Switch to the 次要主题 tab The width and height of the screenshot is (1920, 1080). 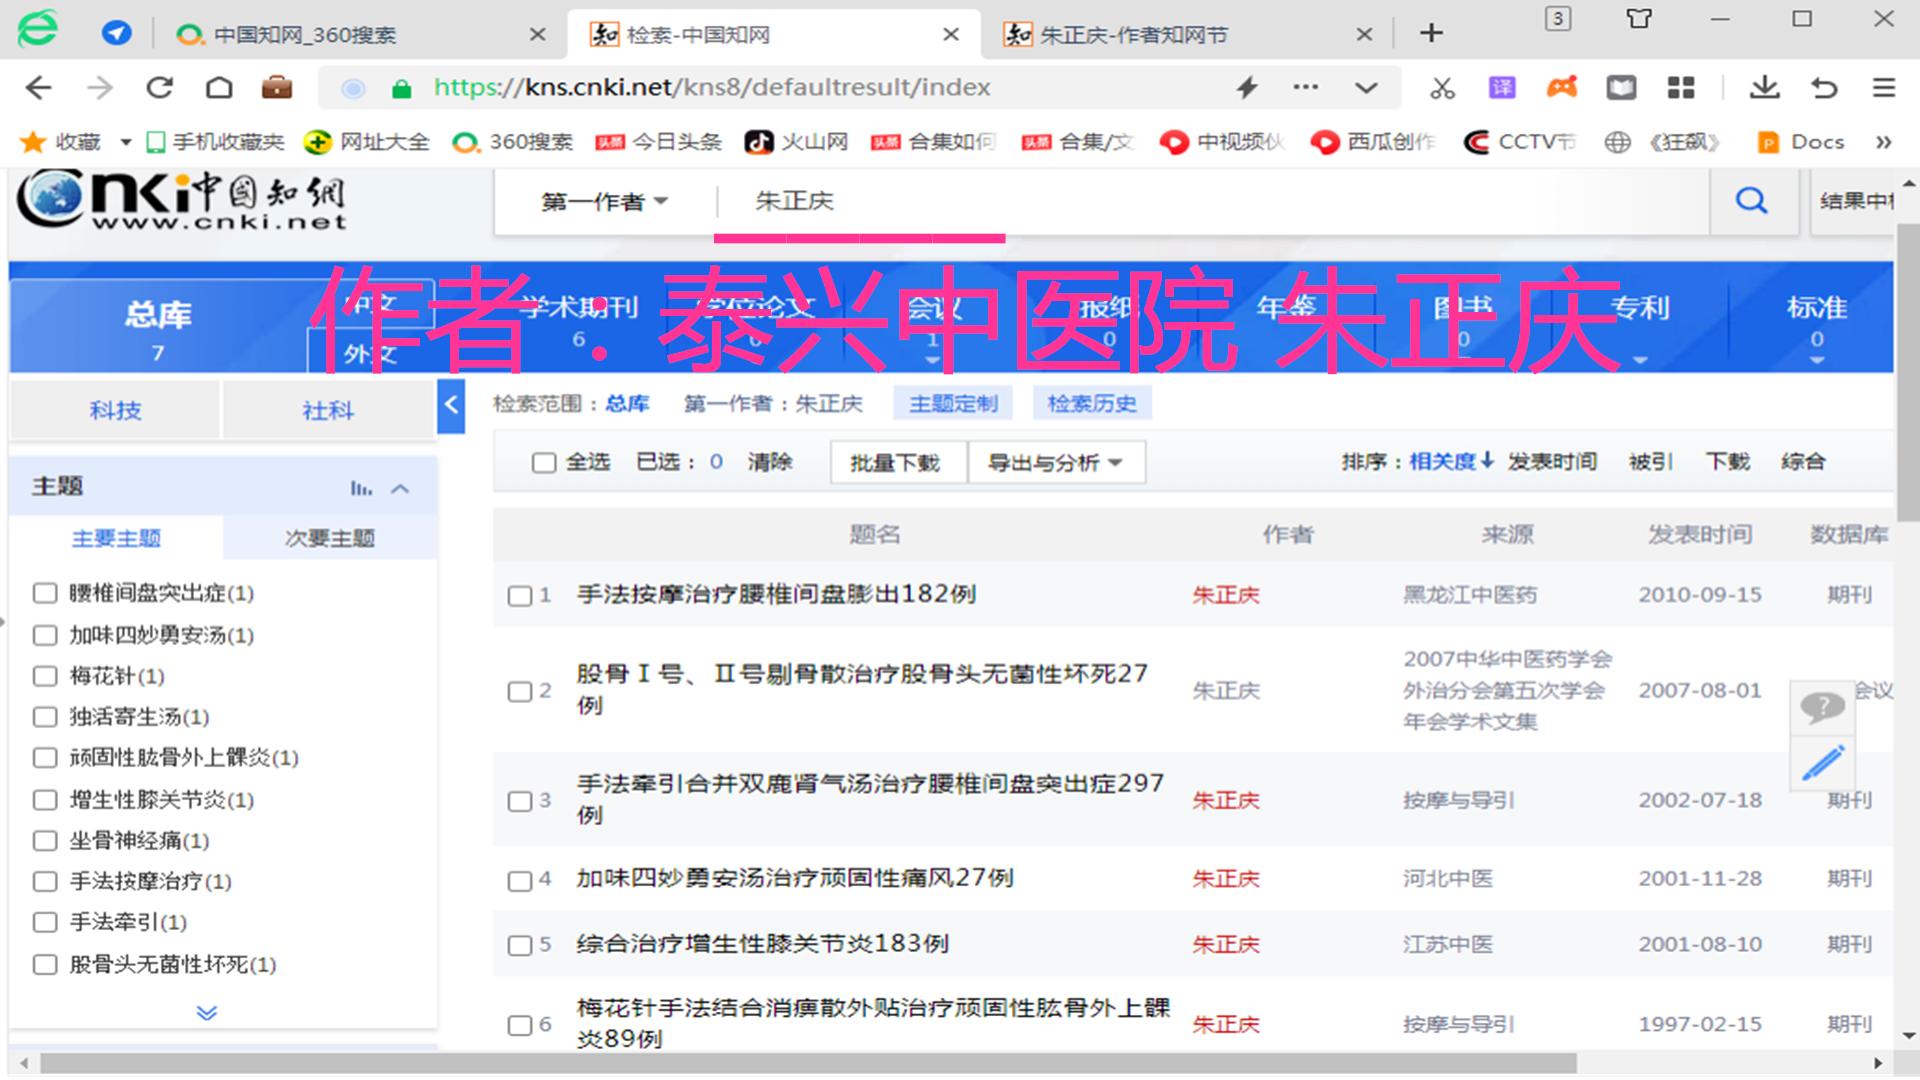point(328,538)
